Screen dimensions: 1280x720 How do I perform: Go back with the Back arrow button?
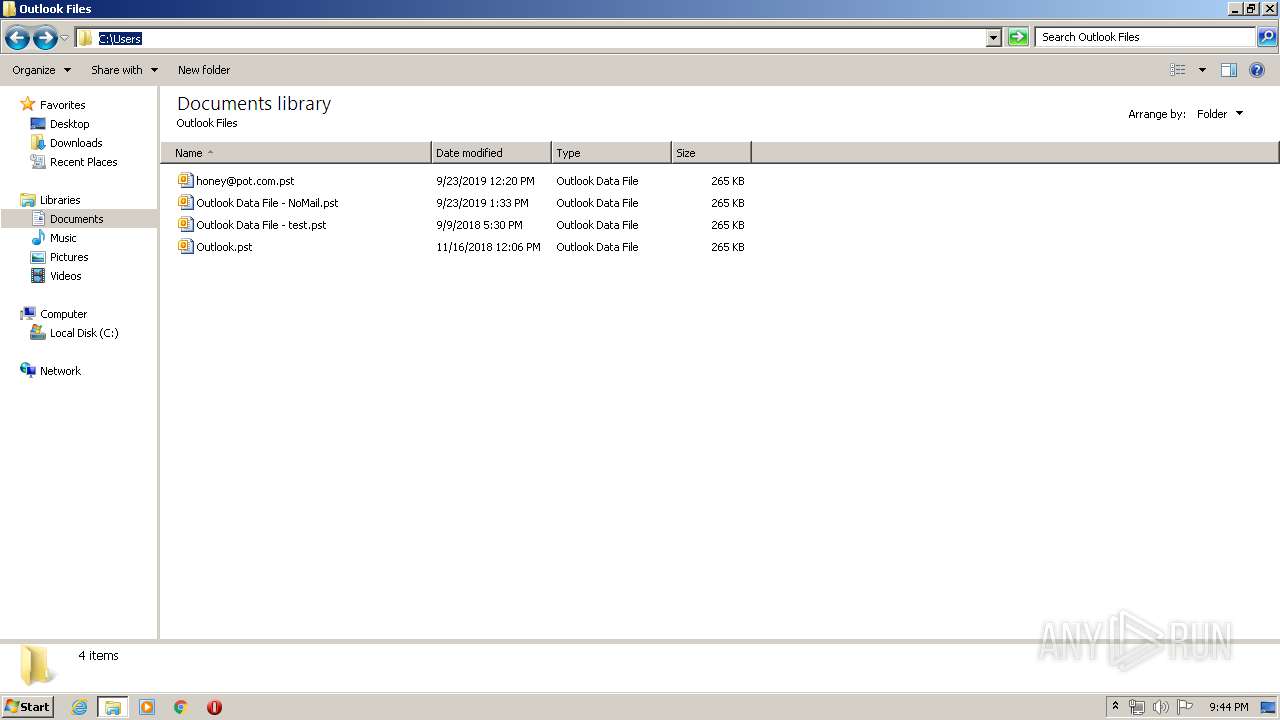coord(17,38)
